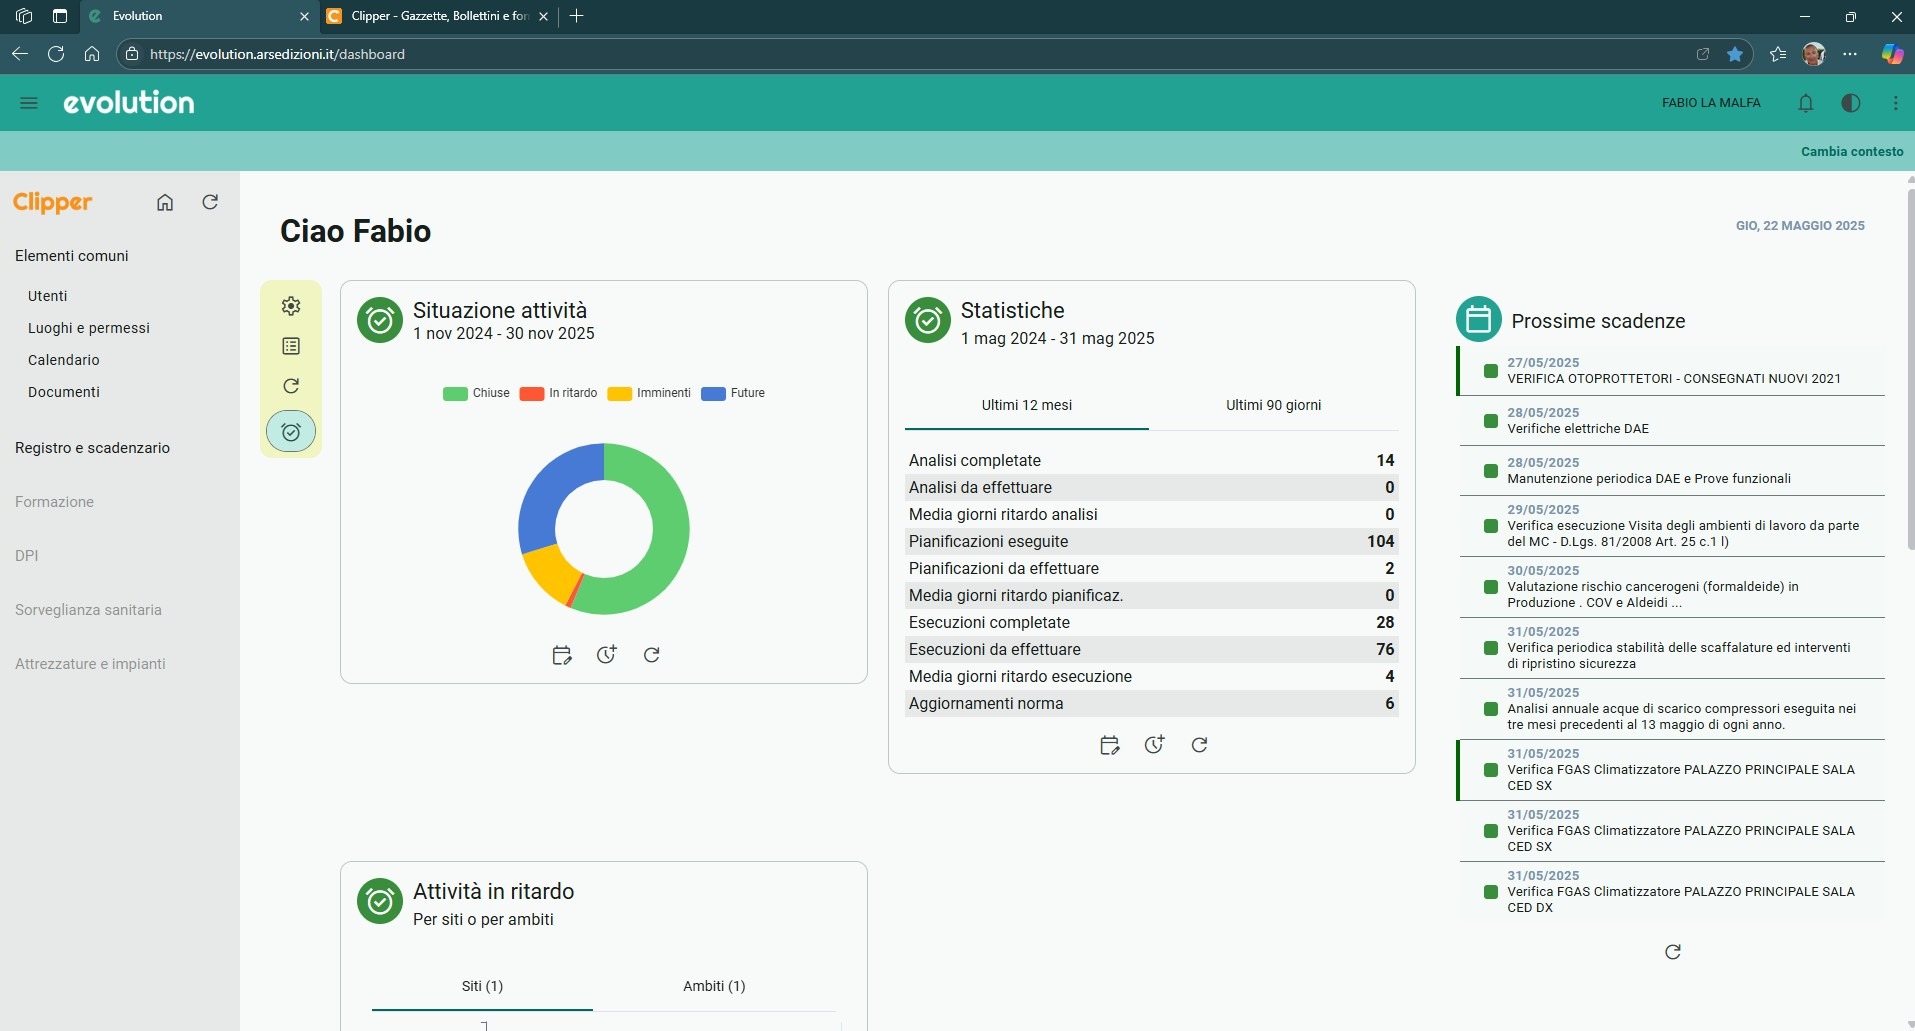The width and height of the screenshot is (1915, 1031).
Task: Click the Esecuzioni da effettuare row
Action: point(1151,650)
